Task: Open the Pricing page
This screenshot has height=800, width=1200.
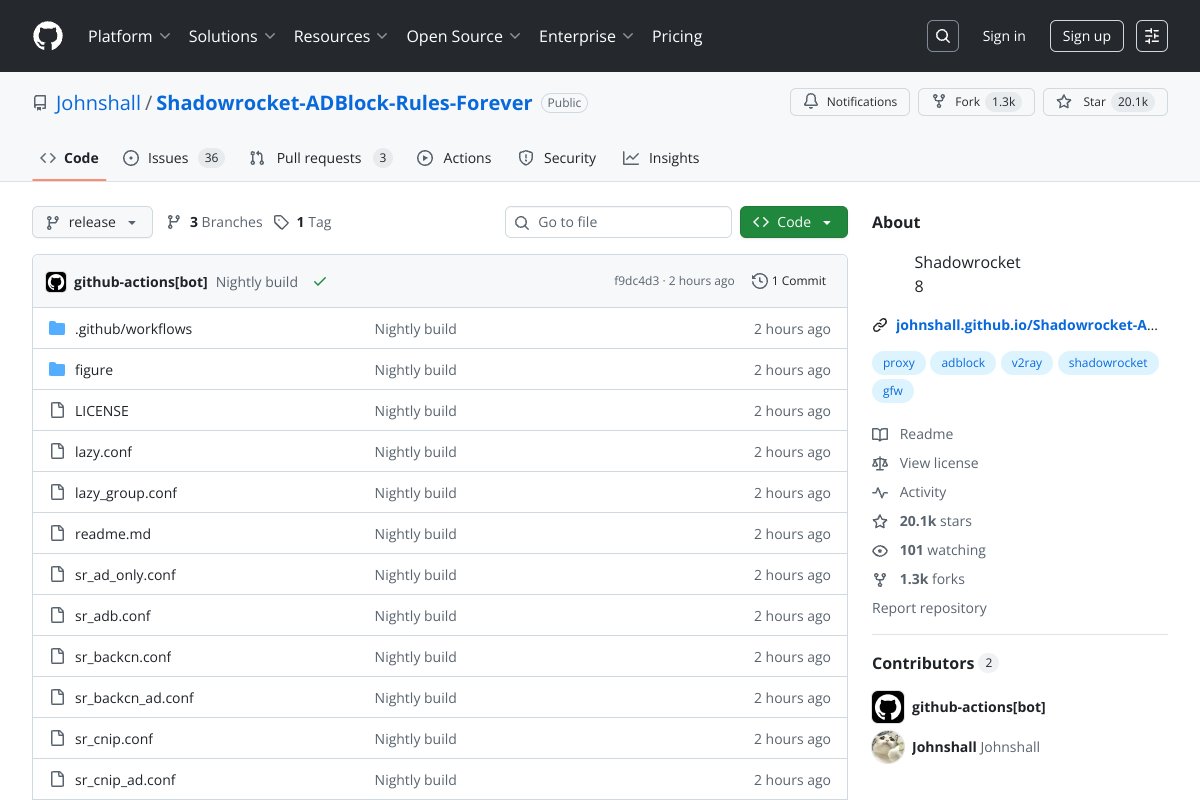Action: pyautogui.click(x=677, y=36)
